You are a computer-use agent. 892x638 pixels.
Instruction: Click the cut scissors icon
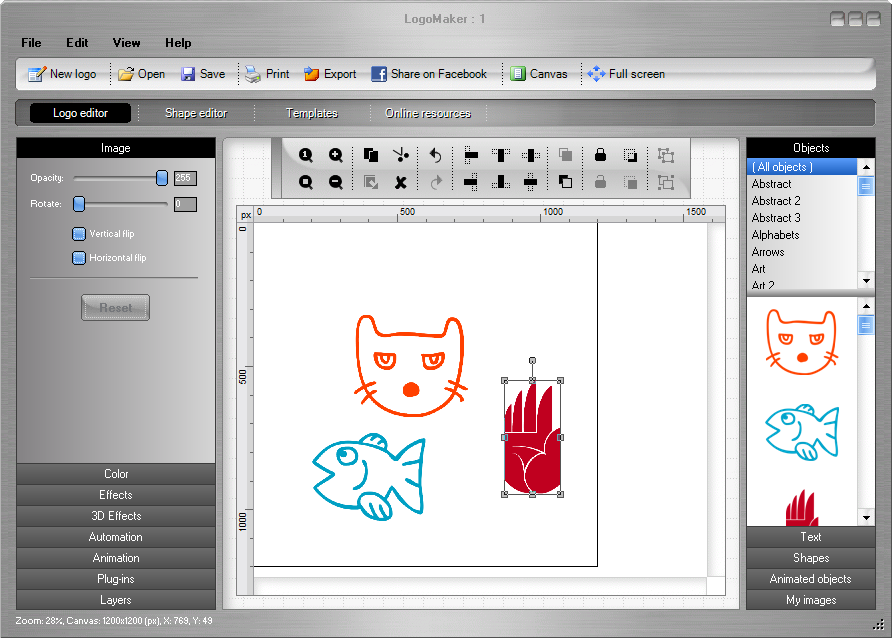click(x=400, y=155)
